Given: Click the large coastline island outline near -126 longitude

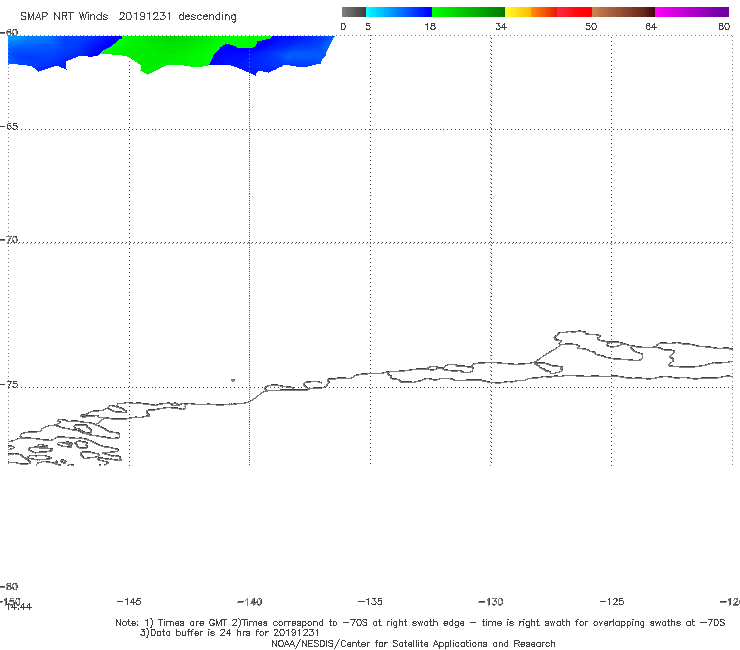Looking at the screenshot, I should coord(599,346).
